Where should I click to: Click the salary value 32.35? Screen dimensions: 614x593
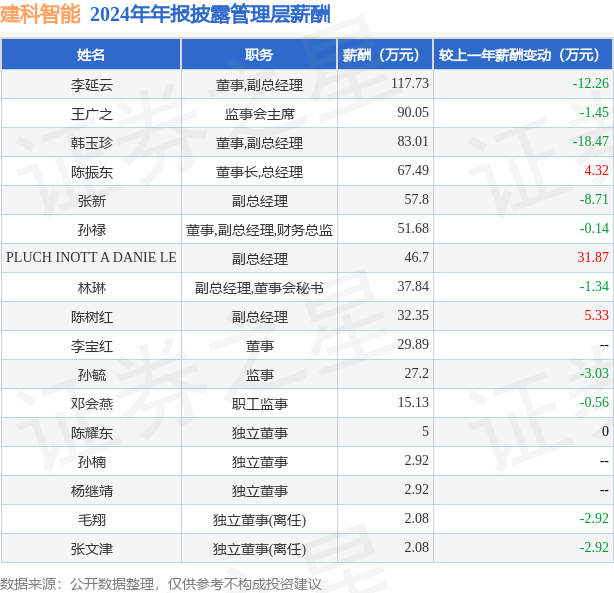tap(413, 315)
